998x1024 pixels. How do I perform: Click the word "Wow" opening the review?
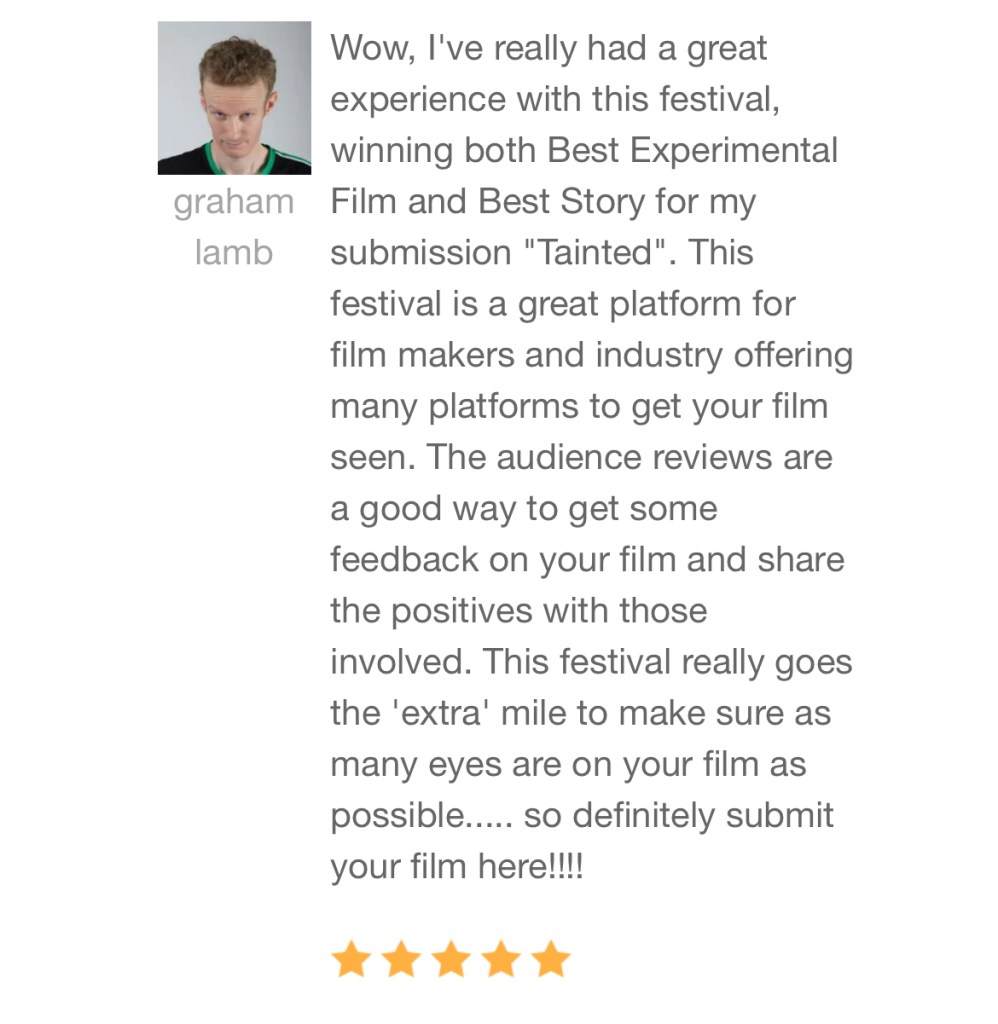(365, 48)
